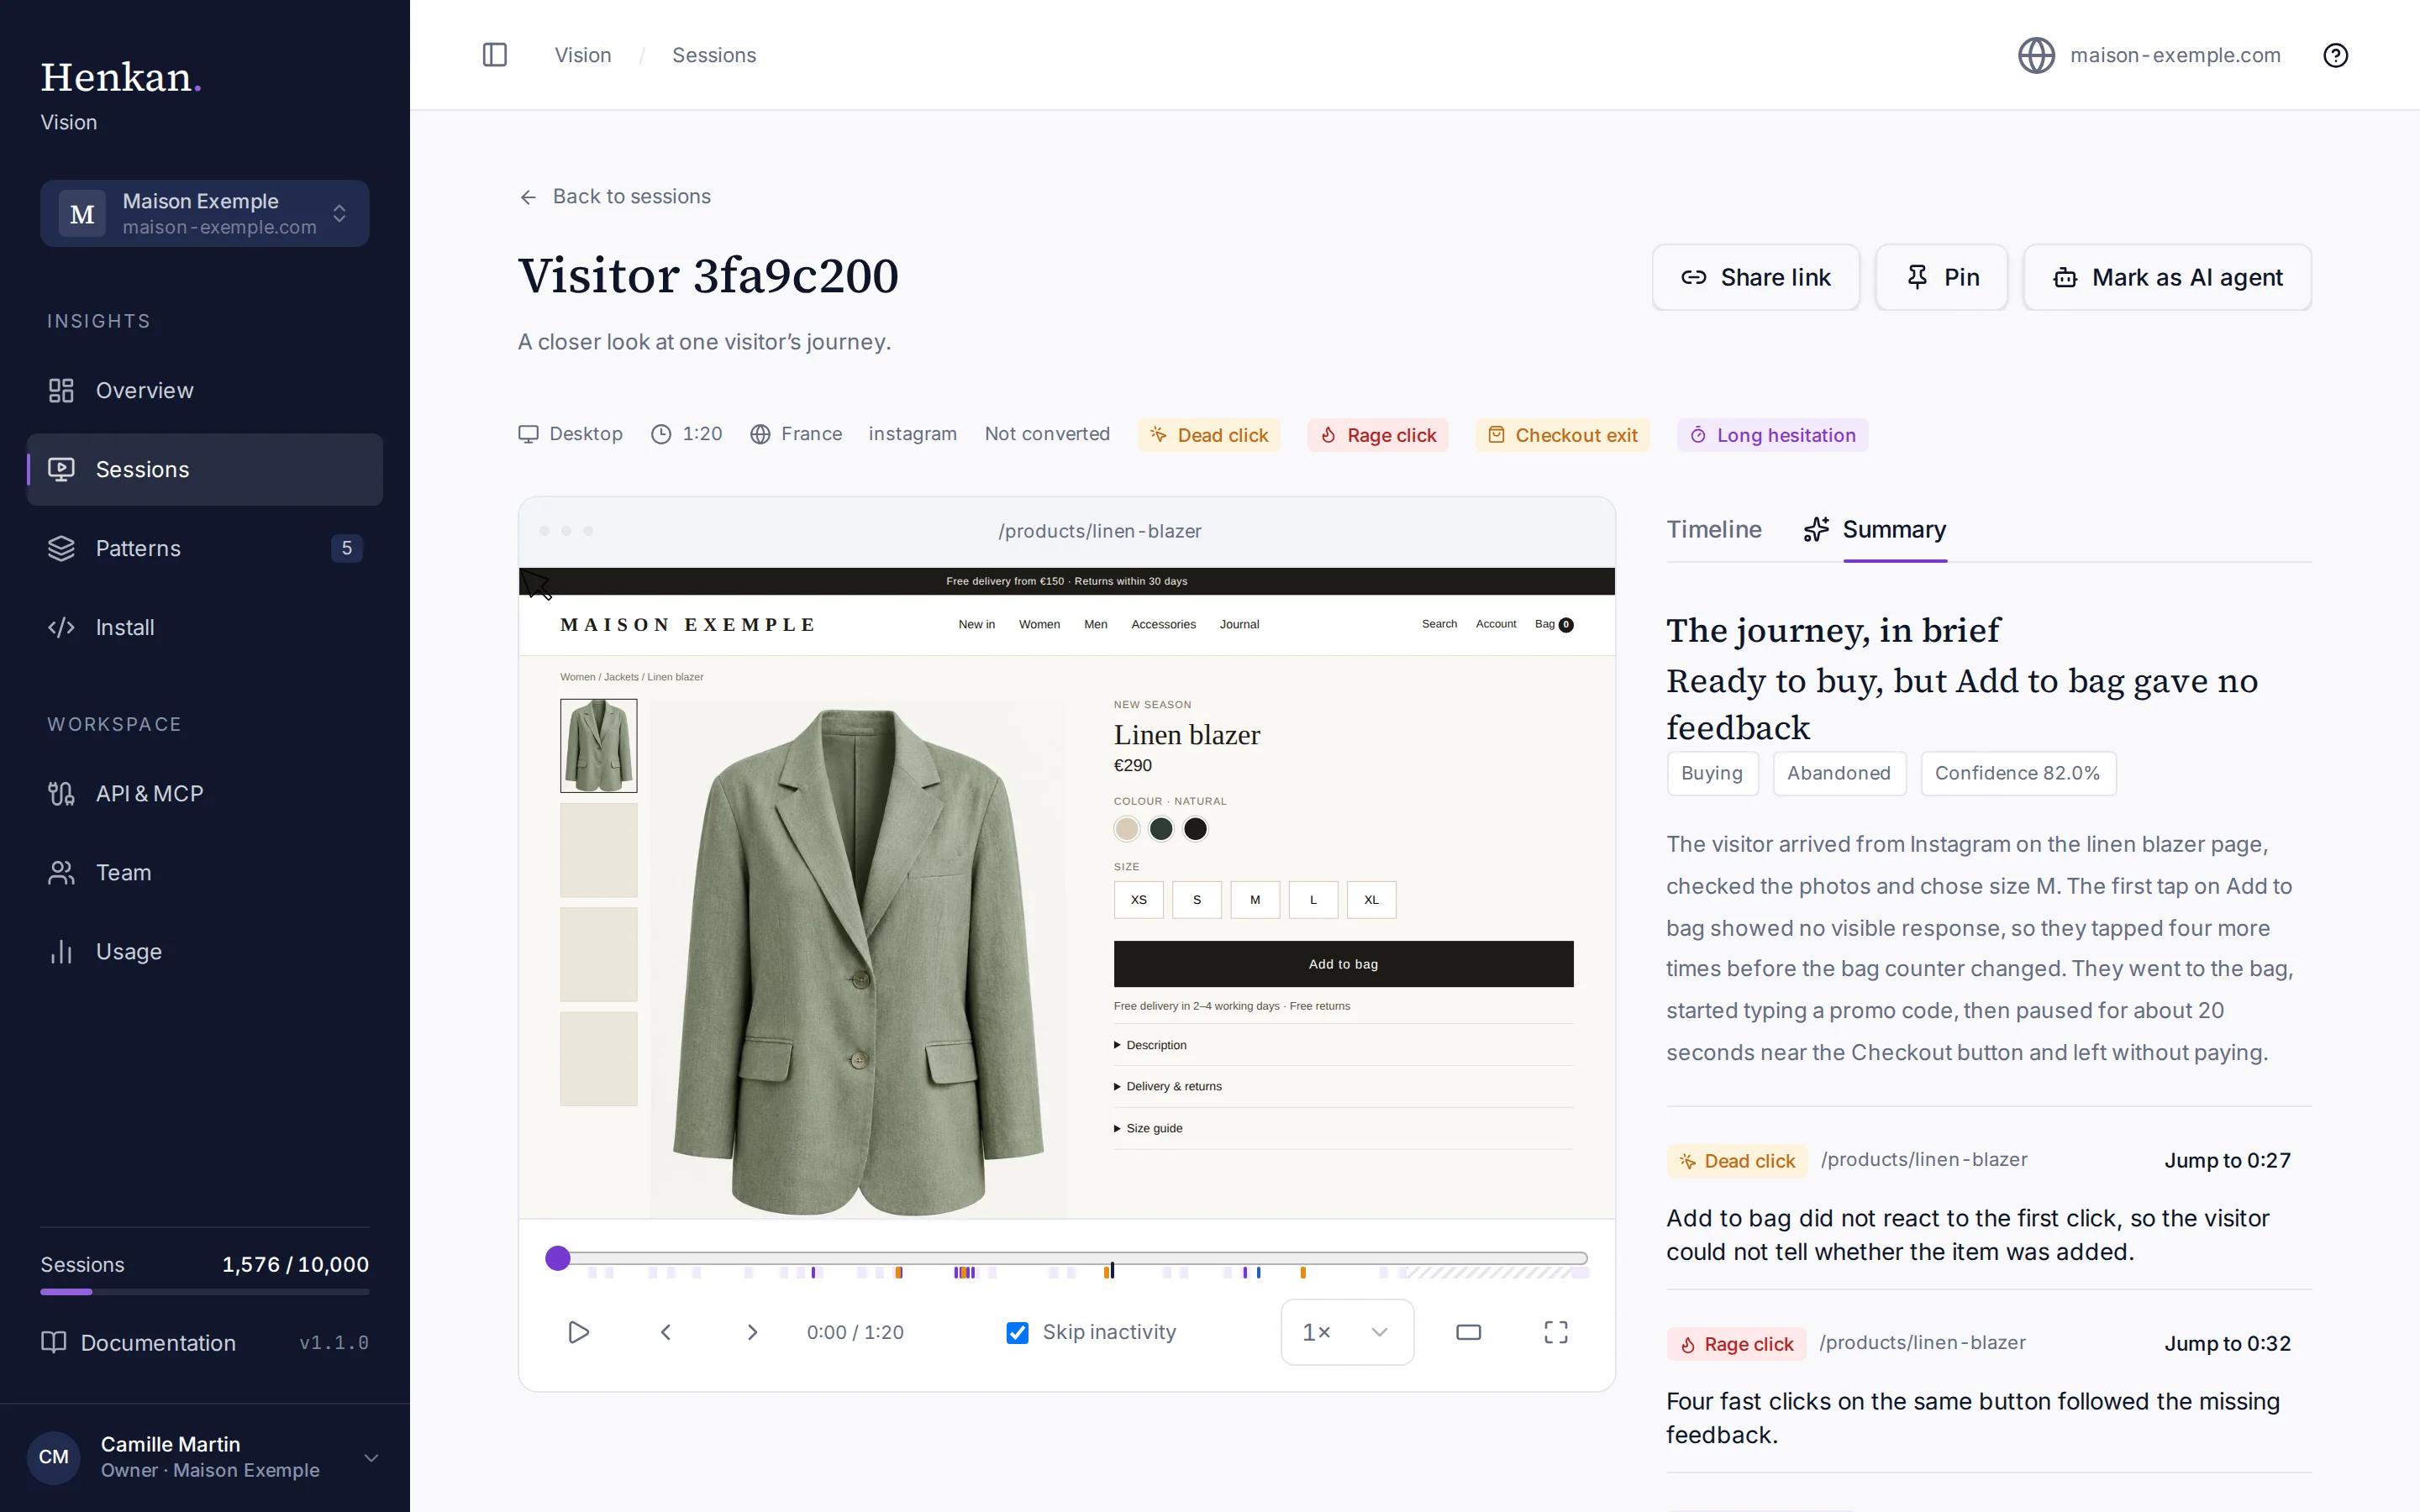The image size is (2420, 1512).
Task: Choose the black colour swatch
Action: 1195,829
